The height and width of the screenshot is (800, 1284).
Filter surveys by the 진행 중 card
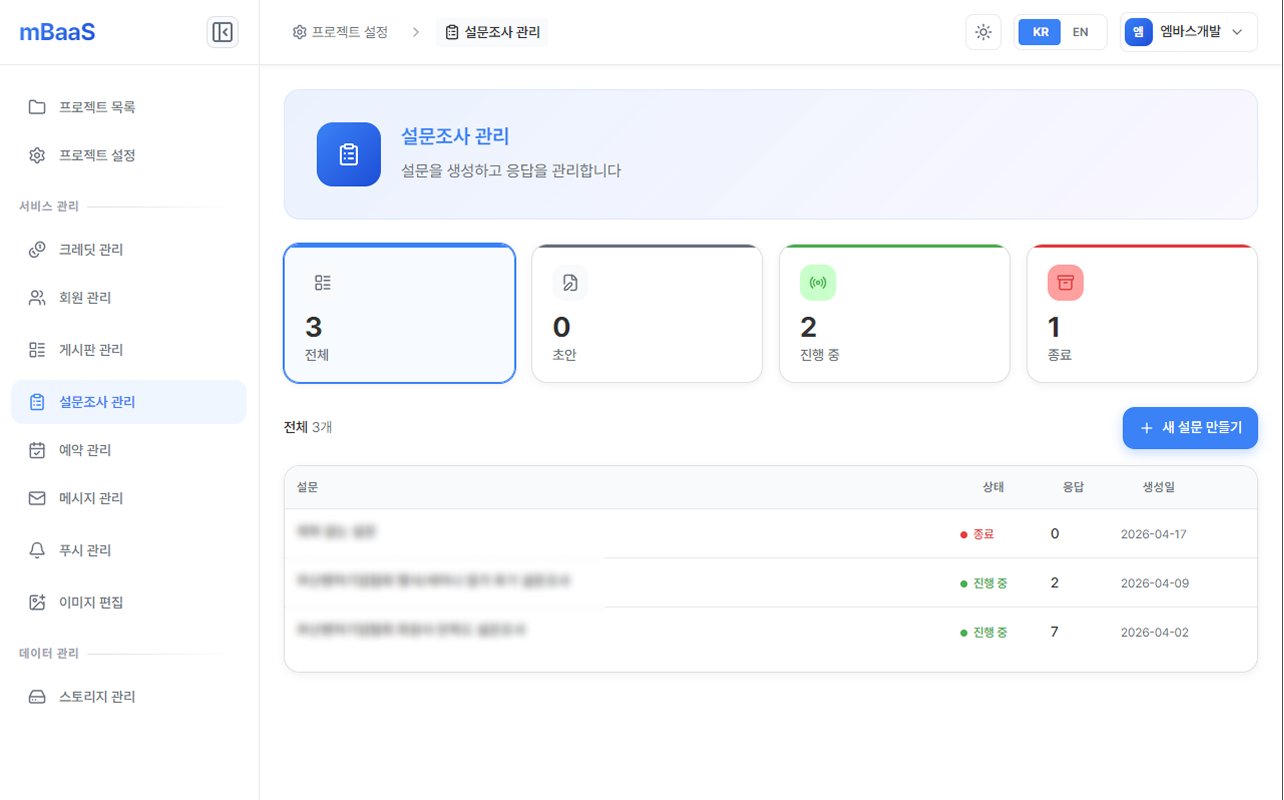(895, 314)
